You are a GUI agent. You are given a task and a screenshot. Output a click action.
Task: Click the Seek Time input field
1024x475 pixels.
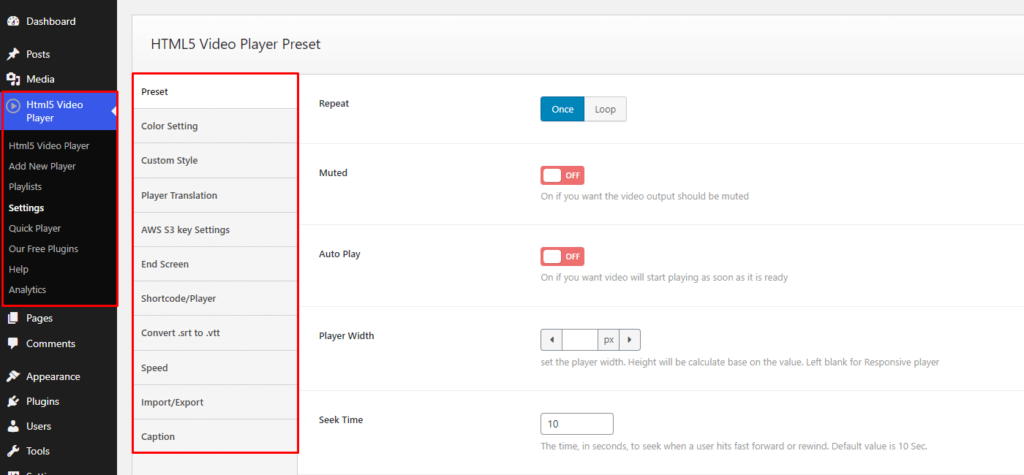[577, 423]
